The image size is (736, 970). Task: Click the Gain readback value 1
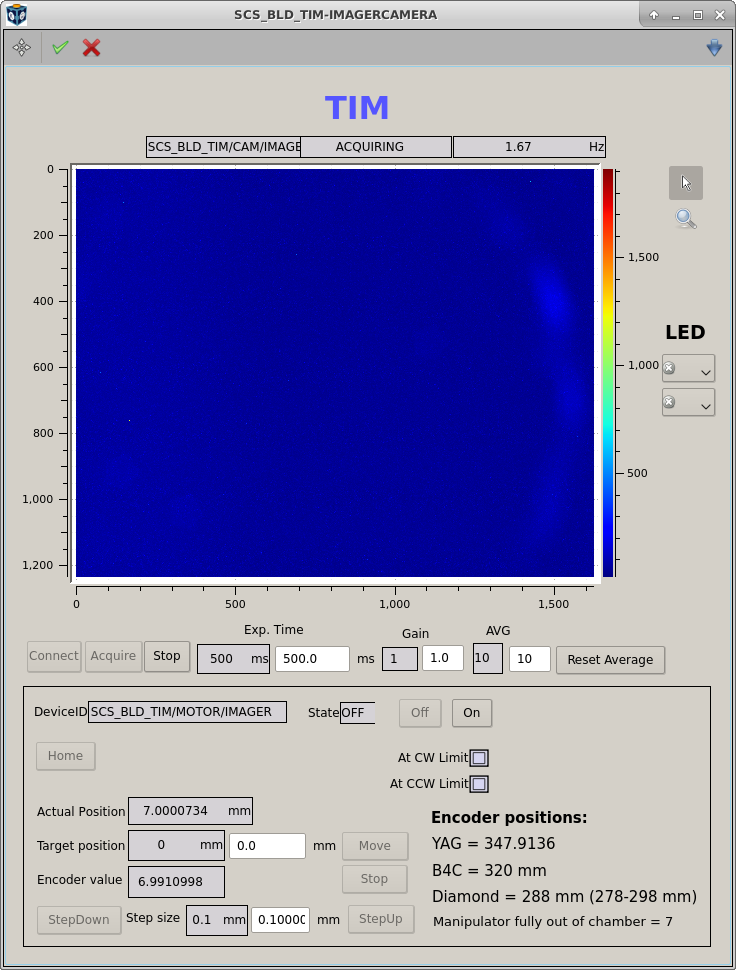(400, 659)
